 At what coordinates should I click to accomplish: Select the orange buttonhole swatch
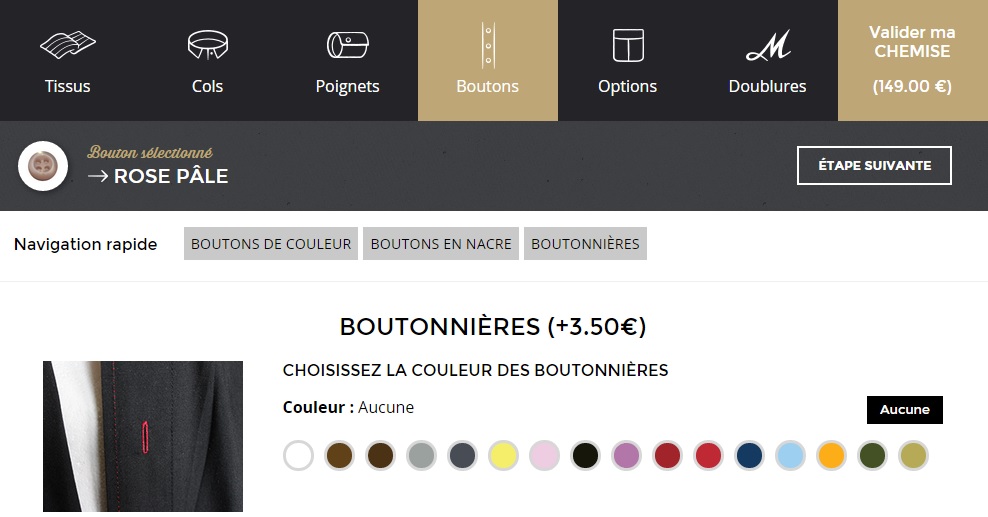pos(831,456)
